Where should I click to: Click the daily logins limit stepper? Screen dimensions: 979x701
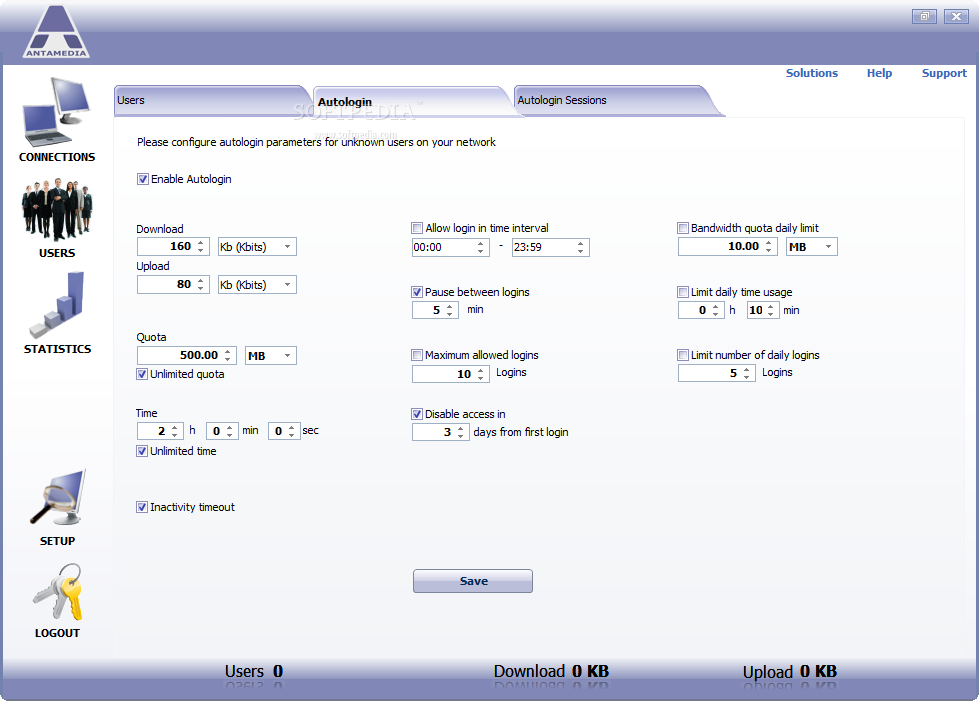746,374
